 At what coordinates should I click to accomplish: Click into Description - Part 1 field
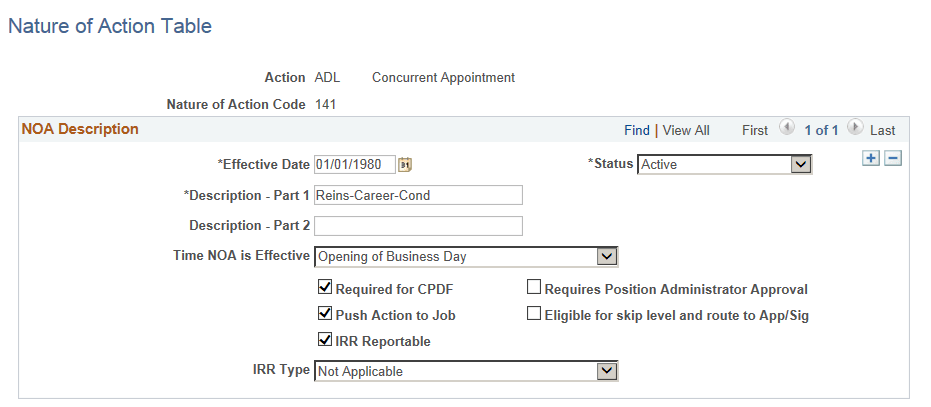click(x=418, y=195)
